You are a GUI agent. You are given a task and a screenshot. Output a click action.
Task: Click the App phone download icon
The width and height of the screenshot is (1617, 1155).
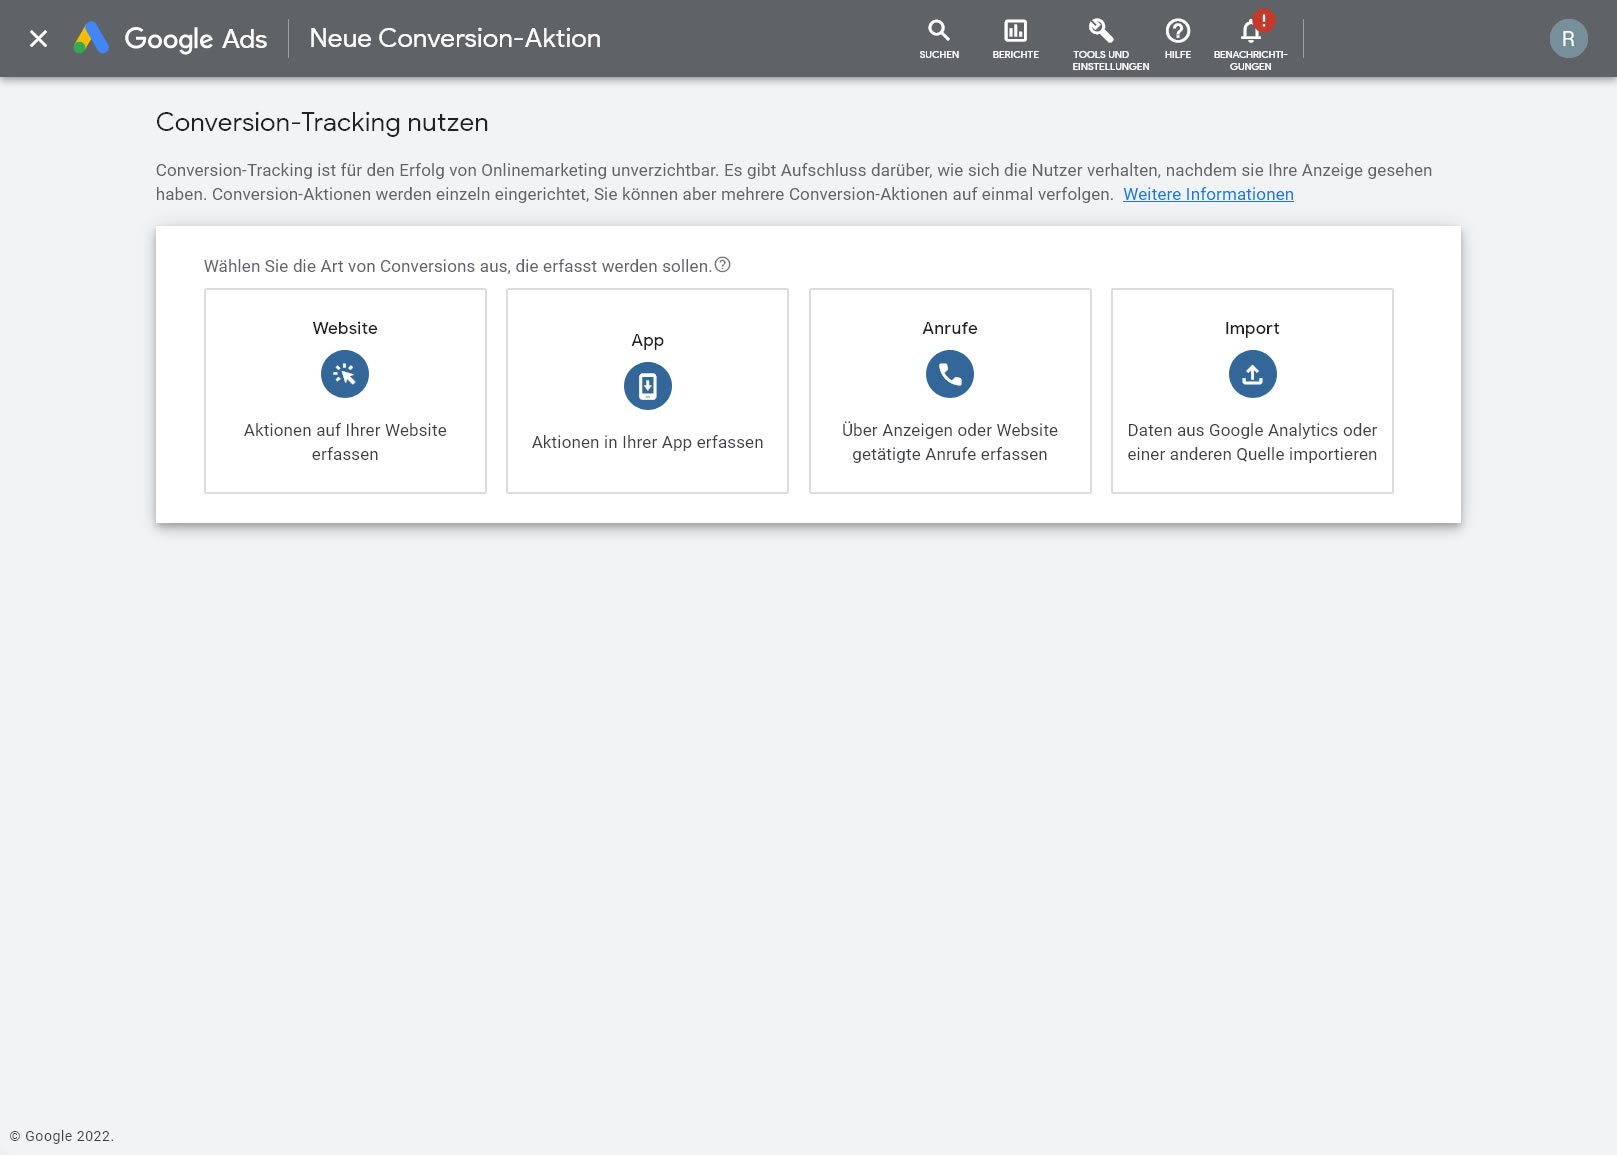pos(647,386)
